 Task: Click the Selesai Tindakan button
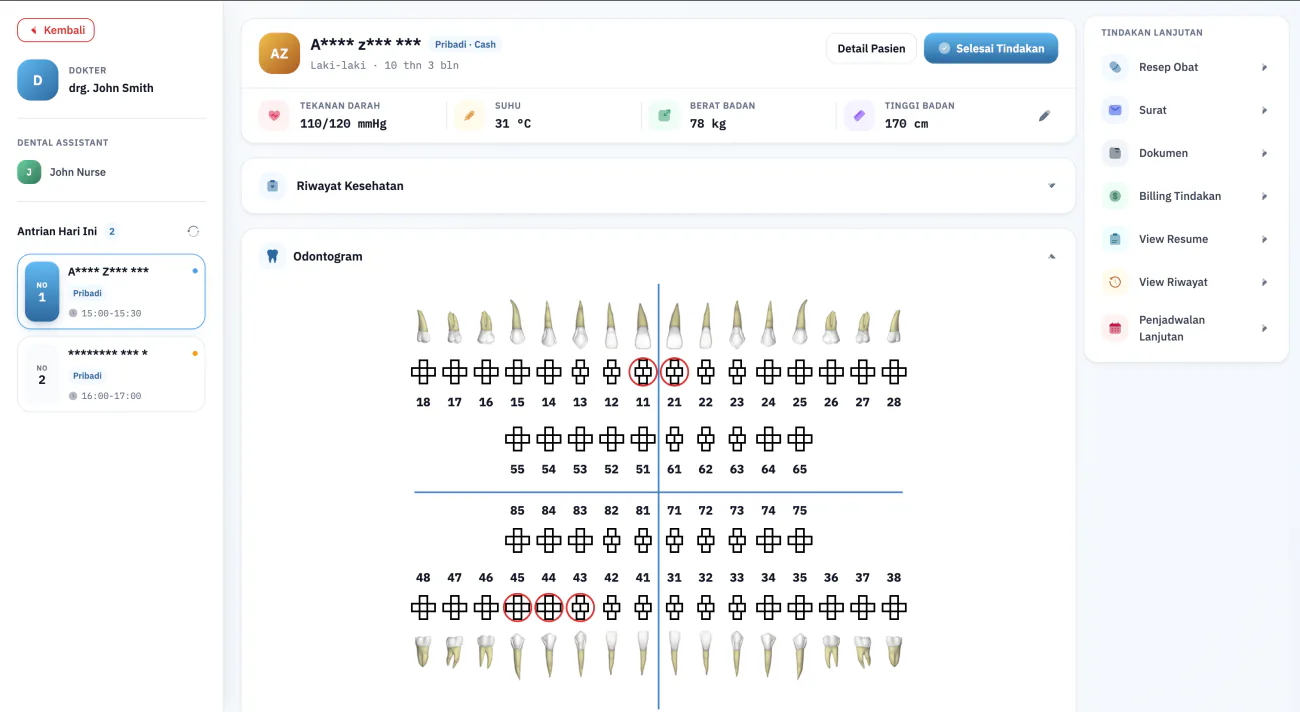tap(991, 48)
